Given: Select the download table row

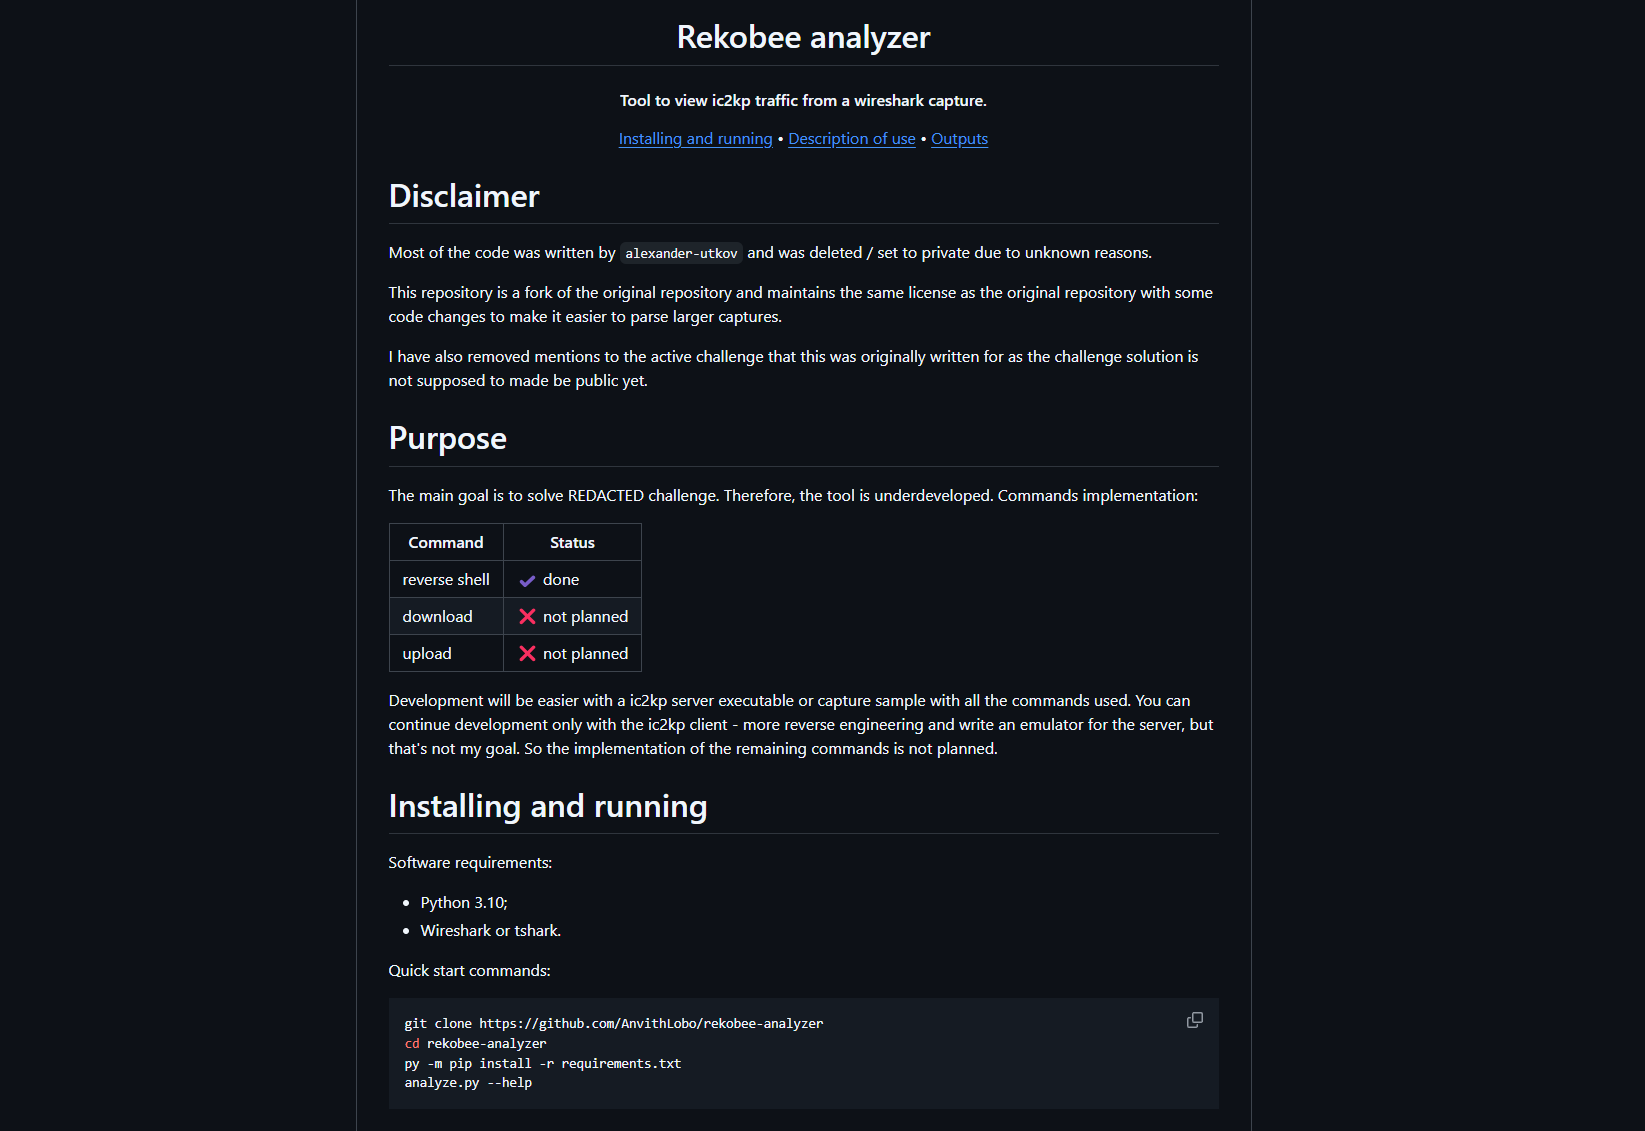Looking at the screenshot, I should pyautogui.click(x=437, y=616).
